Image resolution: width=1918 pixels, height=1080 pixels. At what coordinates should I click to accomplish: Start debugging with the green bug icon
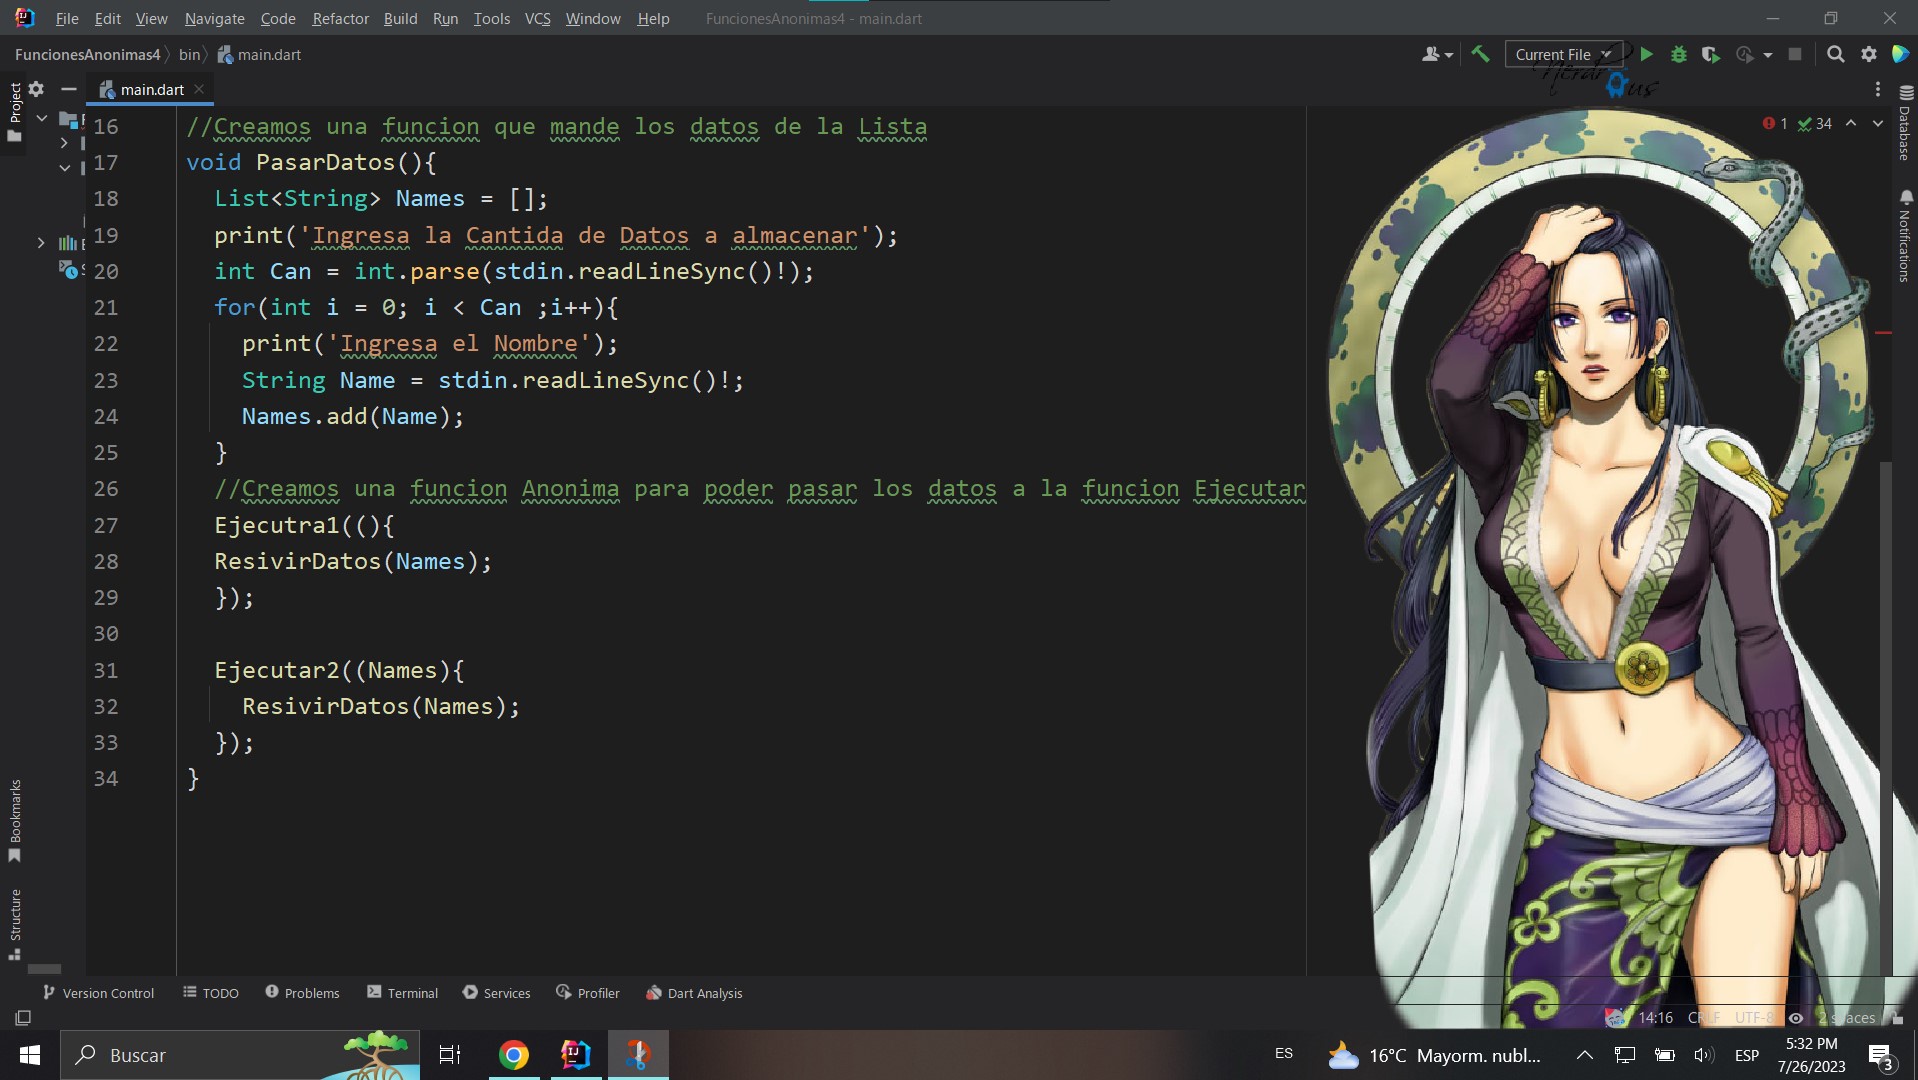[x=1679, y=55]
